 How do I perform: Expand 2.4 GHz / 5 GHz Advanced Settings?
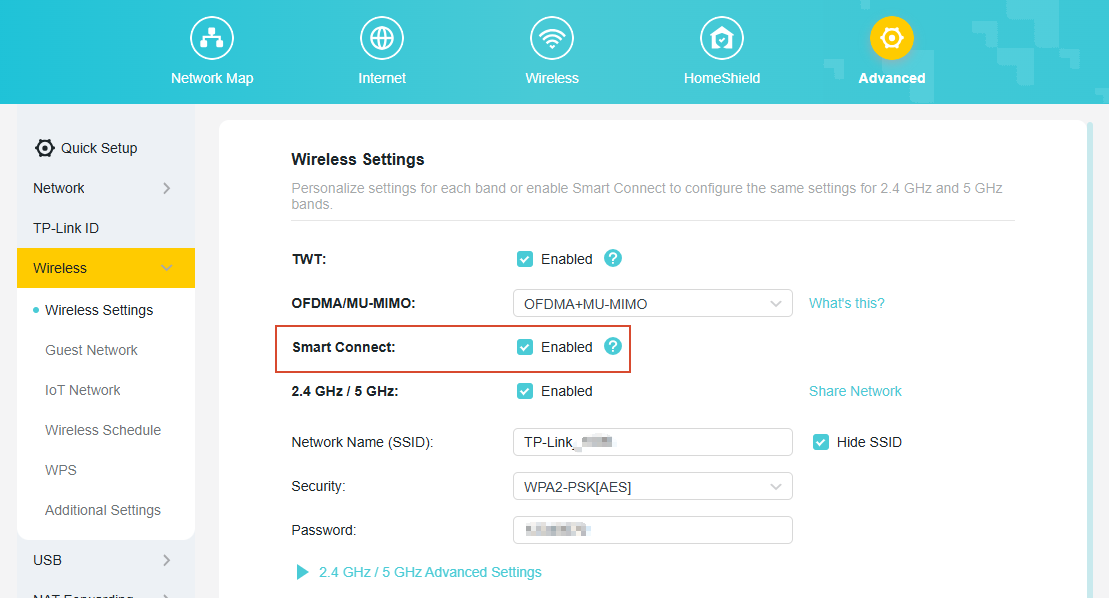431,571
